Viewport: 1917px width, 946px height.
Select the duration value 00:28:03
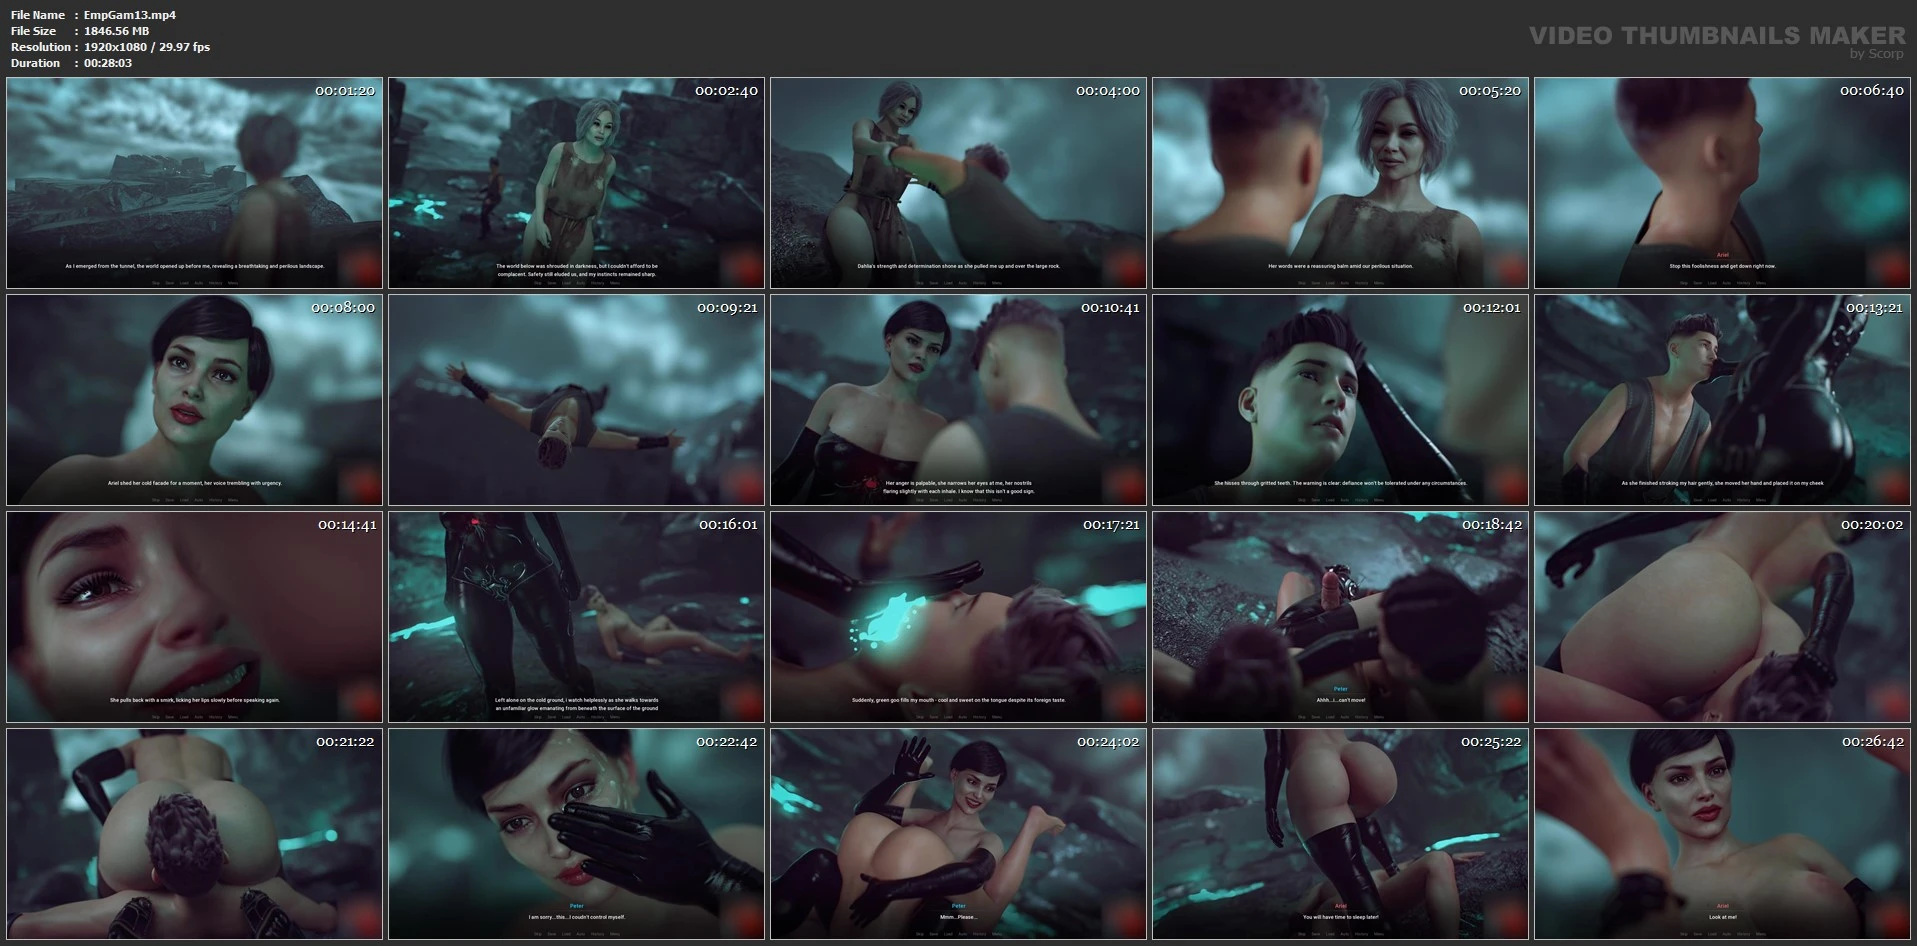tap(108, 63)
